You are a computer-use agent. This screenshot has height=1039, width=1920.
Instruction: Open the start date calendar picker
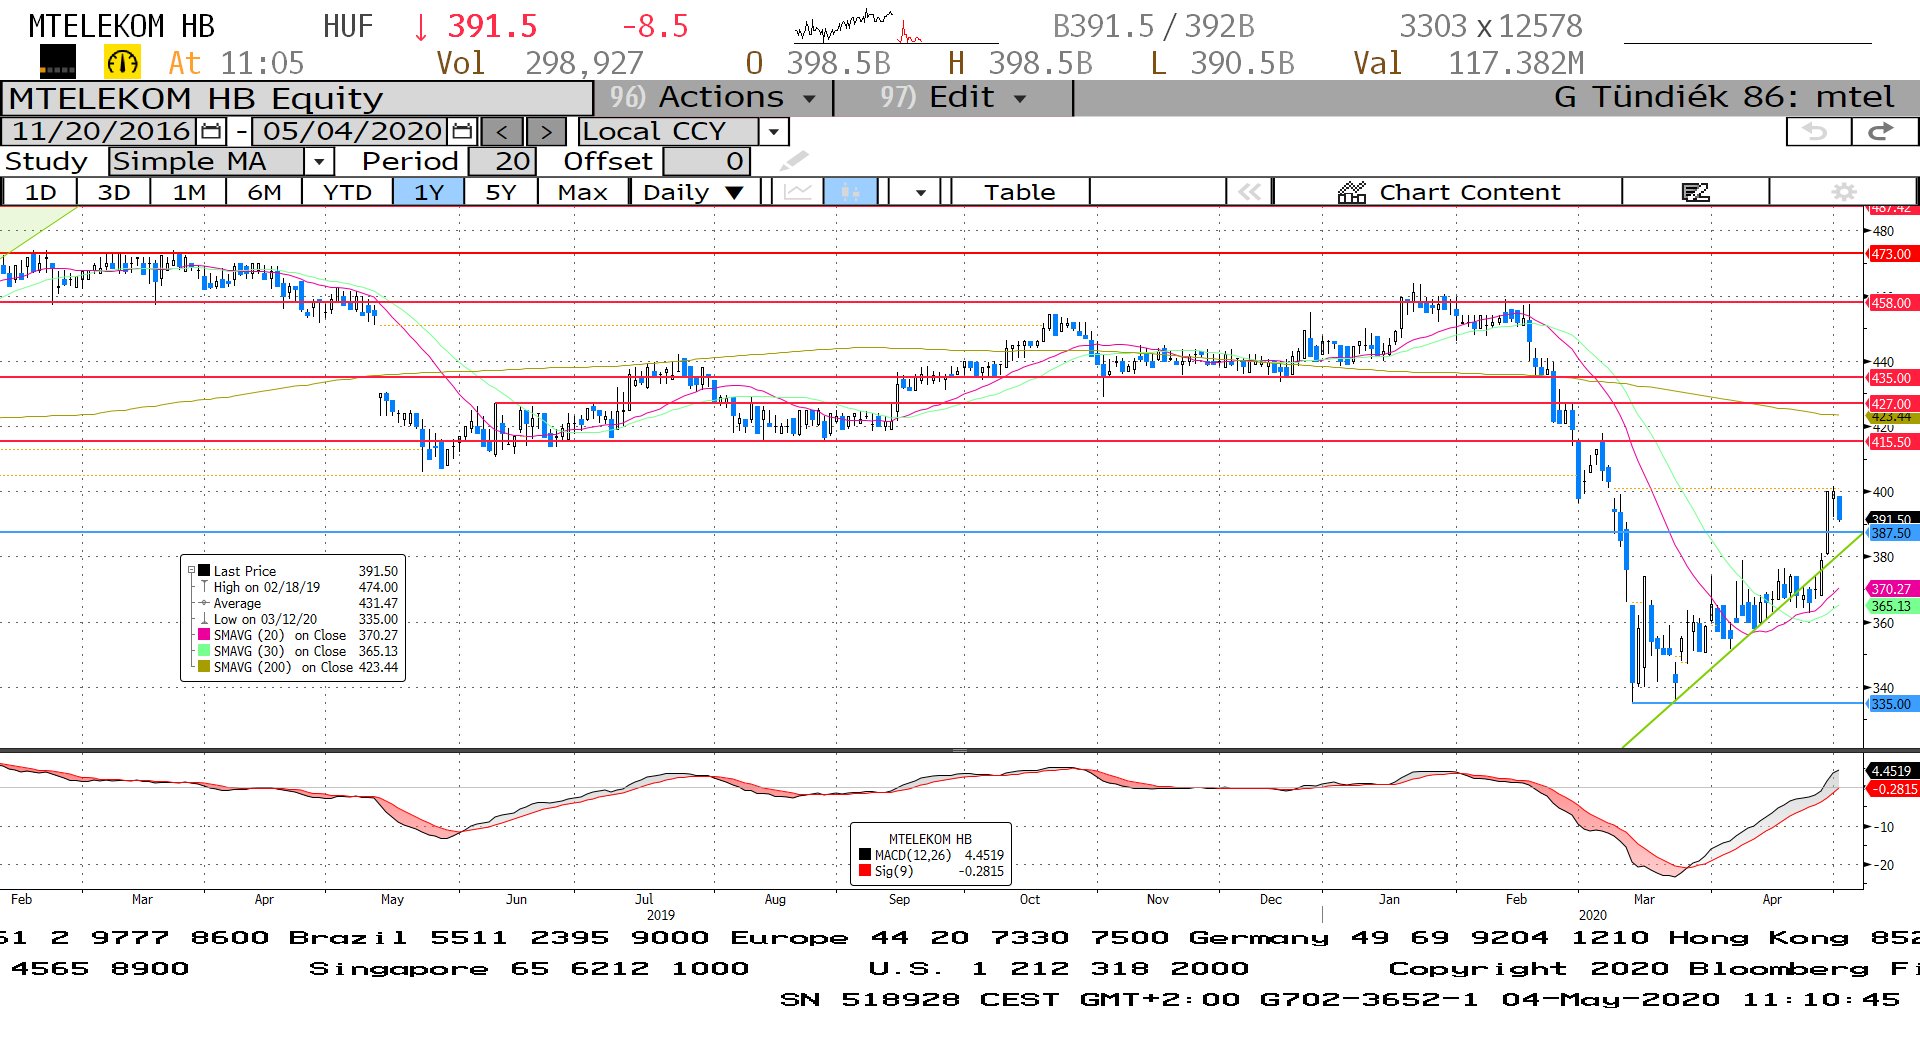click(211, 131)
